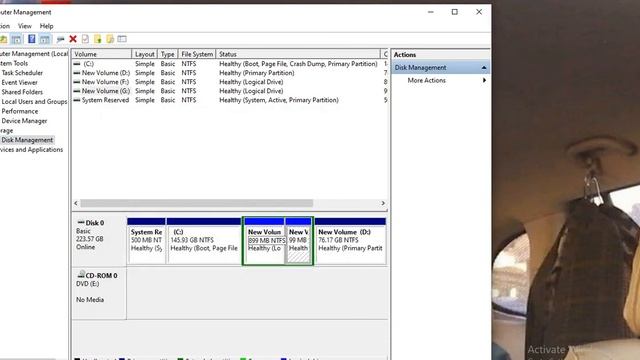This screenshot has height=360, width=640.
Task: Select Local Users and Groups tree item
Action: 34,102
